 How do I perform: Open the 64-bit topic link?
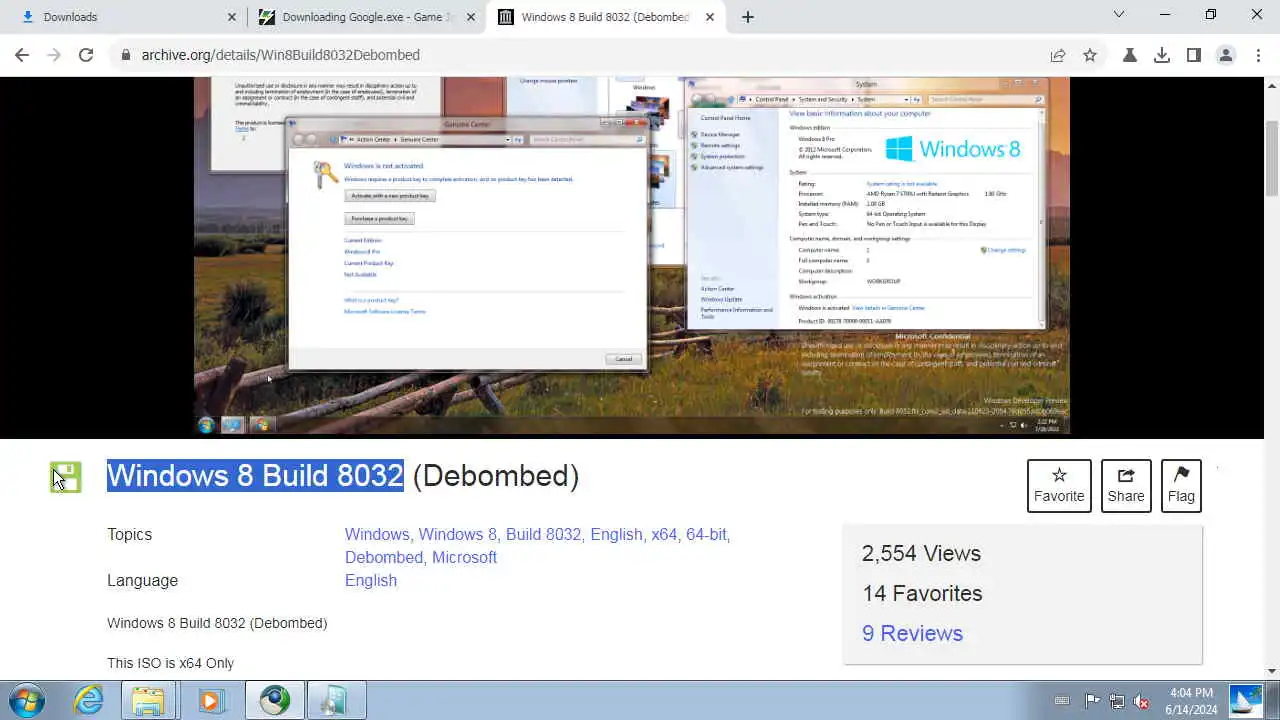click(x=706, y=534)
